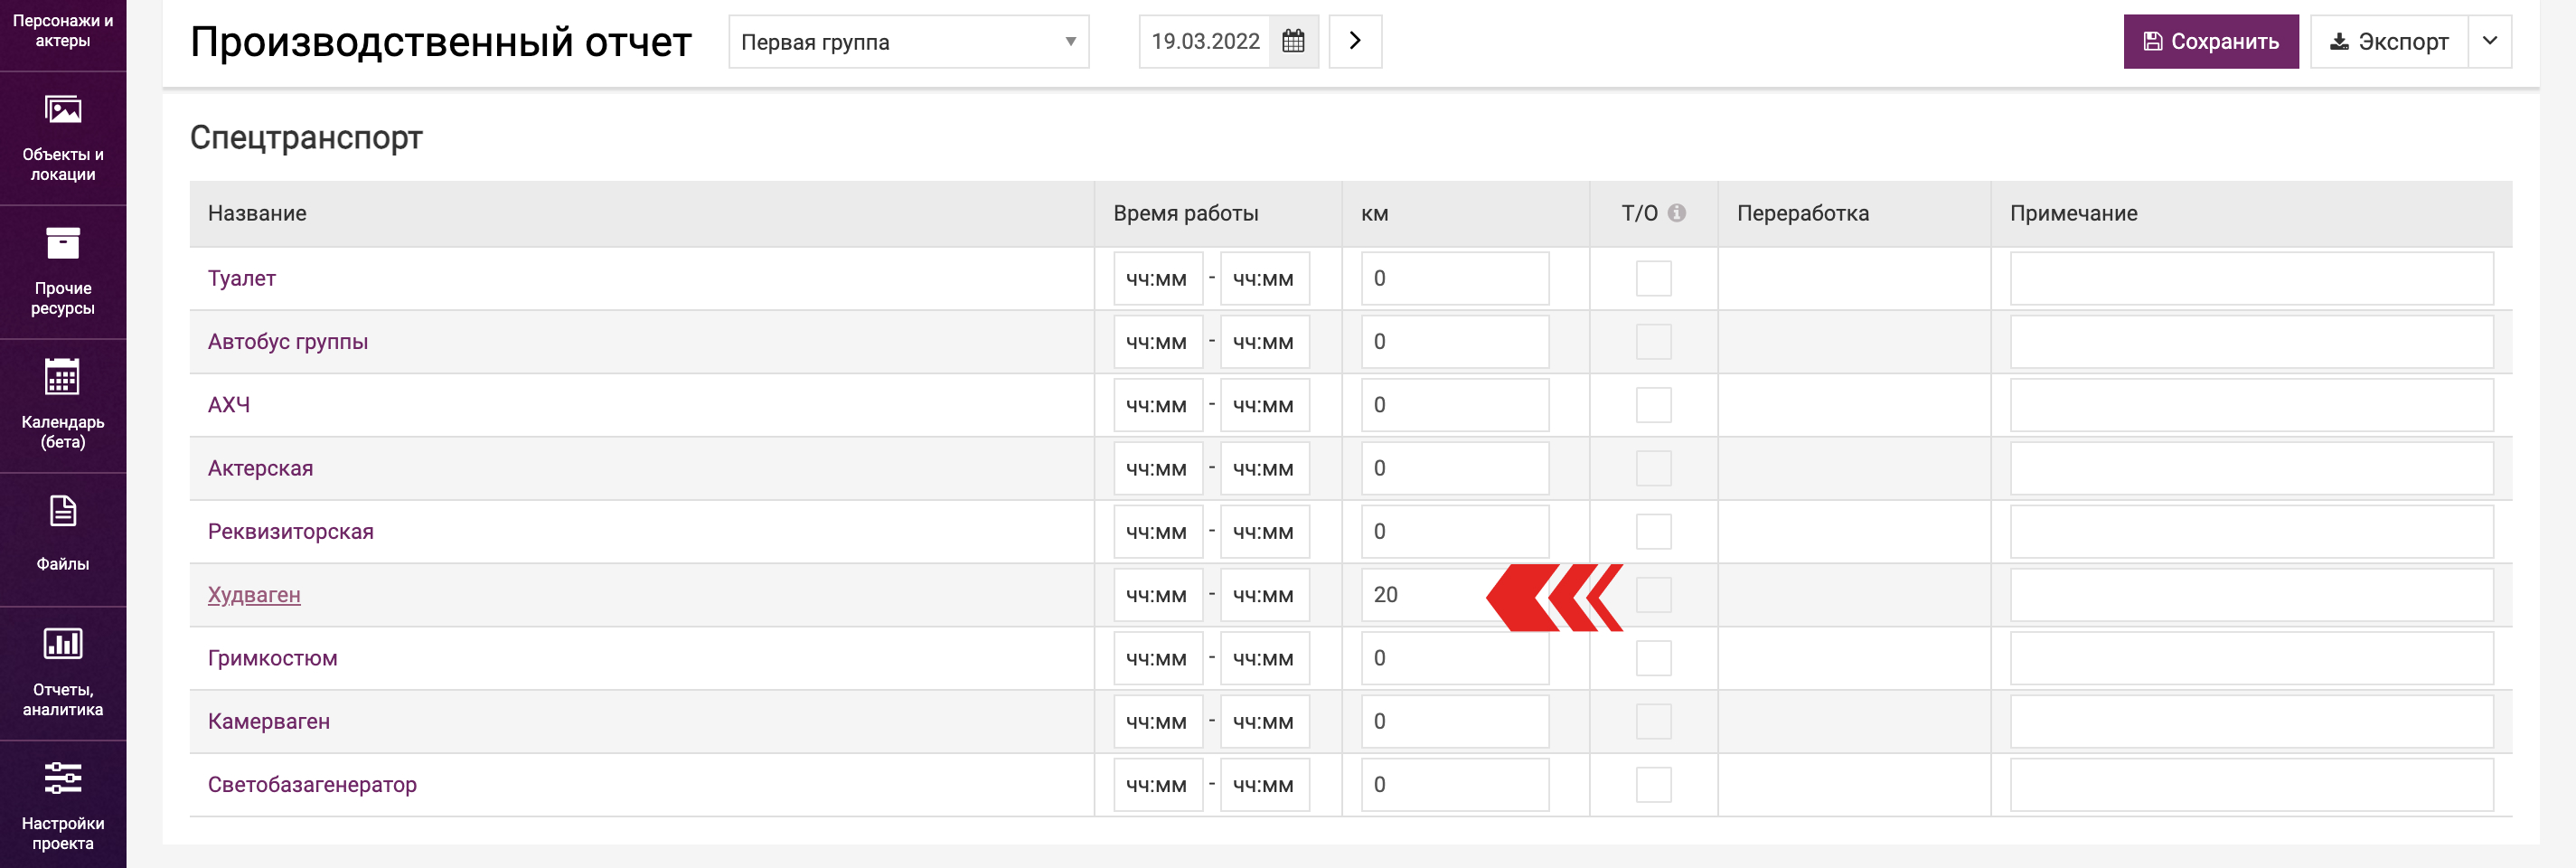This screenshot has width=2576, height=868.
Task: Click Примечание field for Худваген
Action: 2251,595
